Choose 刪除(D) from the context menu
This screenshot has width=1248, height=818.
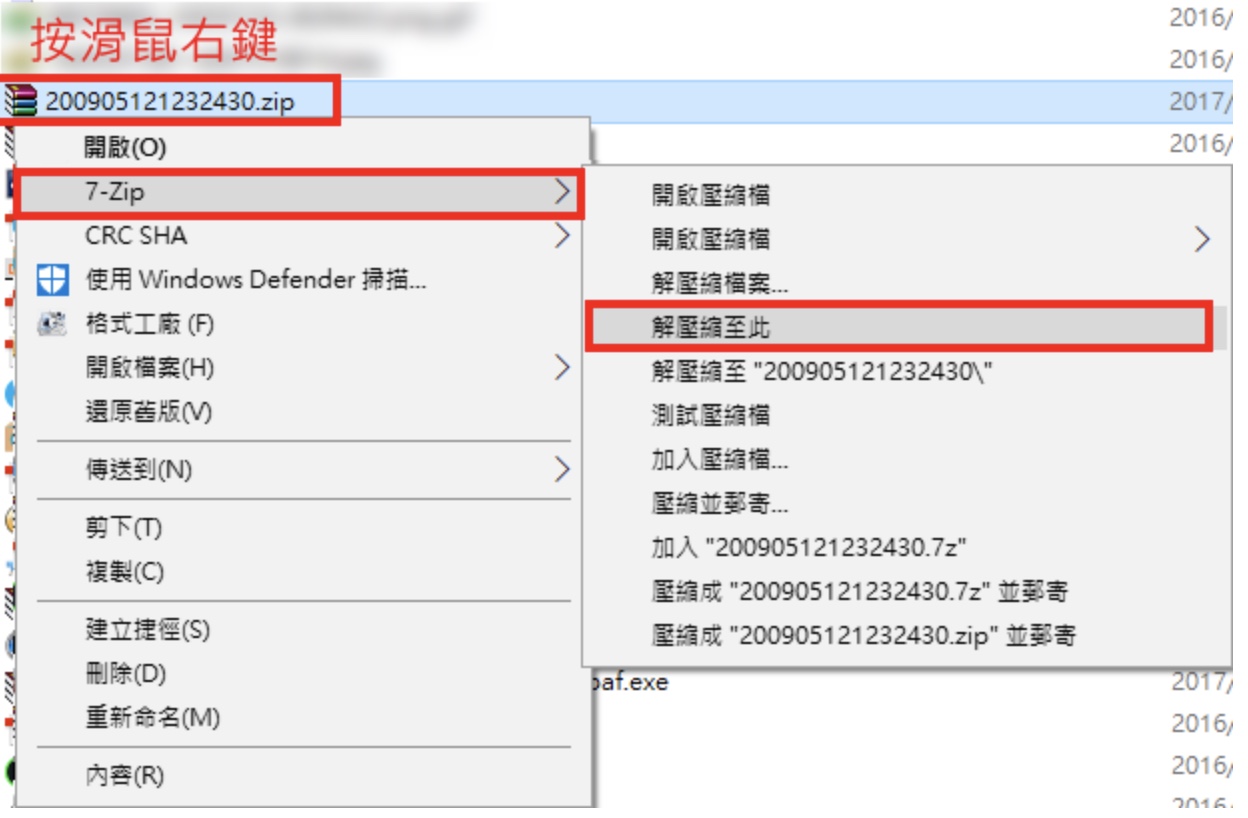125,674
